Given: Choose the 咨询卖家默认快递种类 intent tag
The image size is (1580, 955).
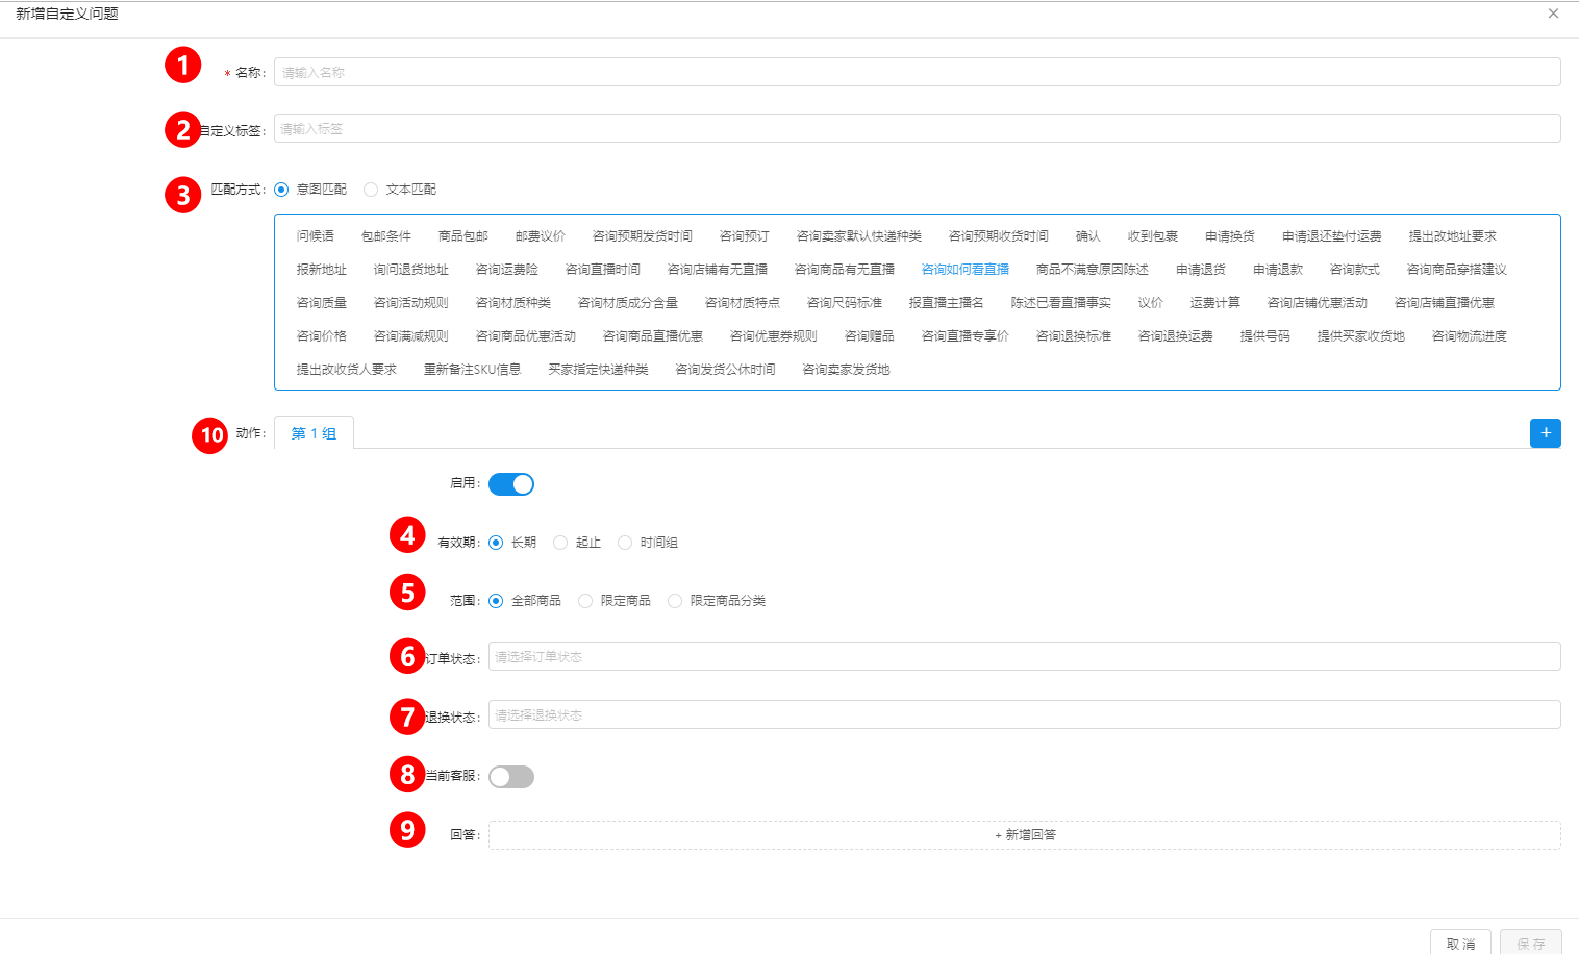Looking at the screenshot, I should tap(859, 236).
